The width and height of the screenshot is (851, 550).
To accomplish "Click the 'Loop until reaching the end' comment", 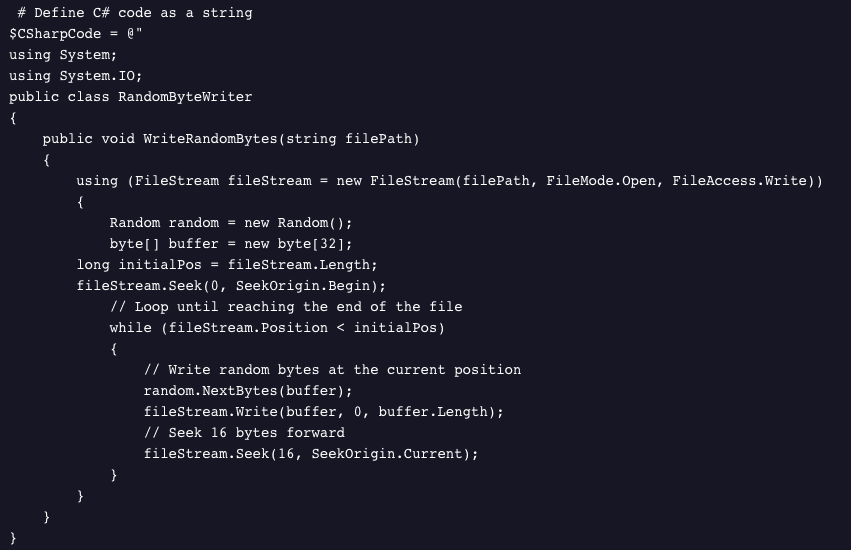I will click(x=286, y=307).
